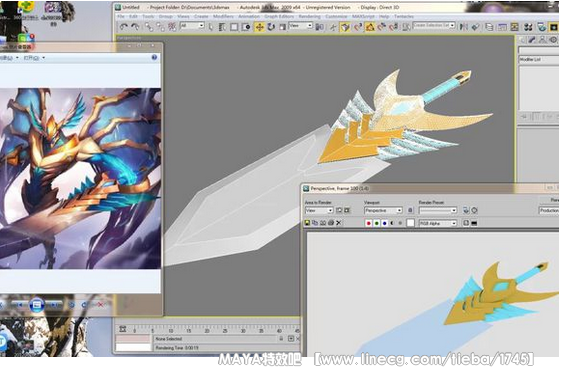This screenshot has width=568, height=376.
Task: Pick the Rectangular Selection Region tool
Action: click(x=234, y=27)
